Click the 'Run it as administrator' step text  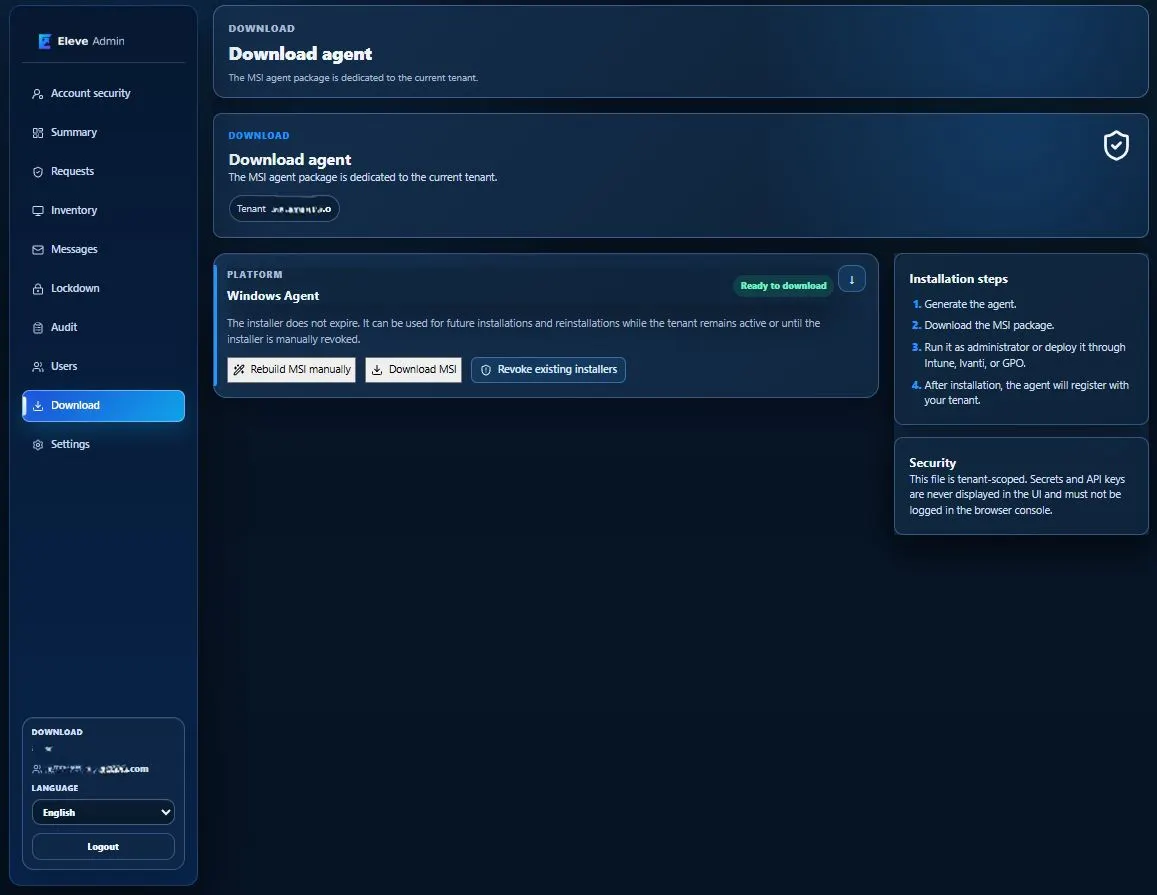1025,355
